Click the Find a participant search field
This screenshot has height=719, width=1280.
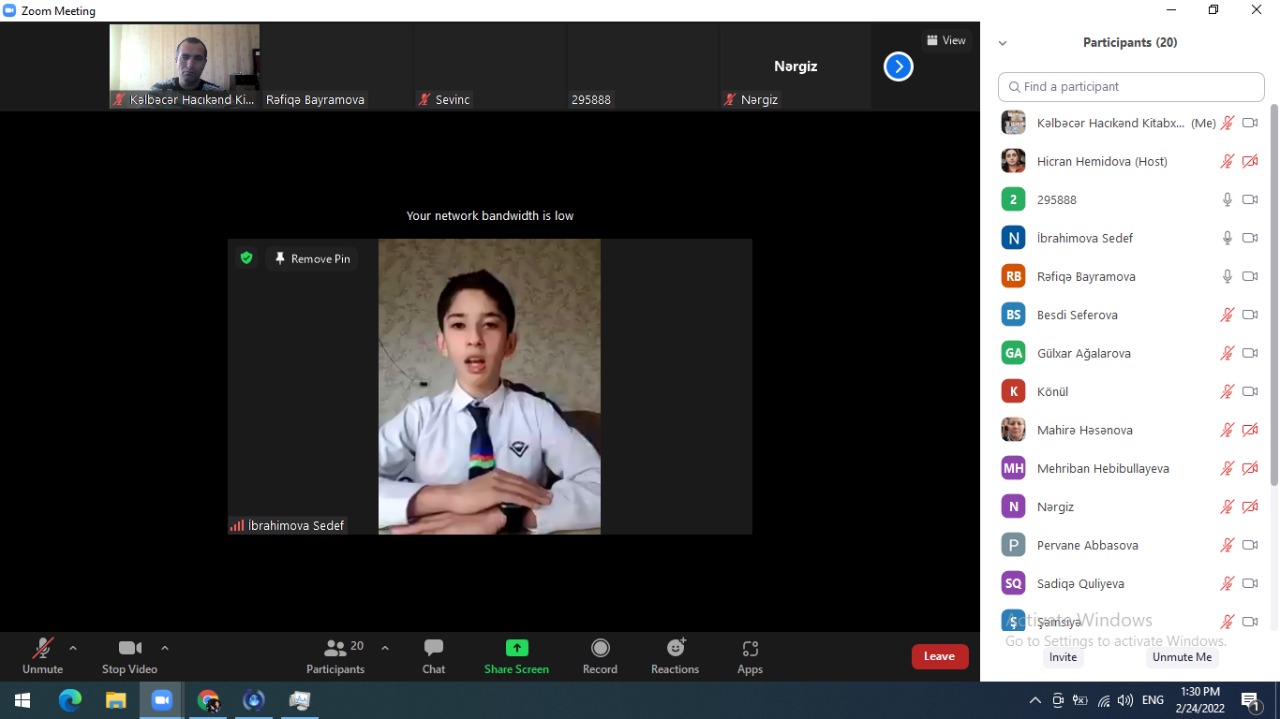click(x=1131, y=87)
